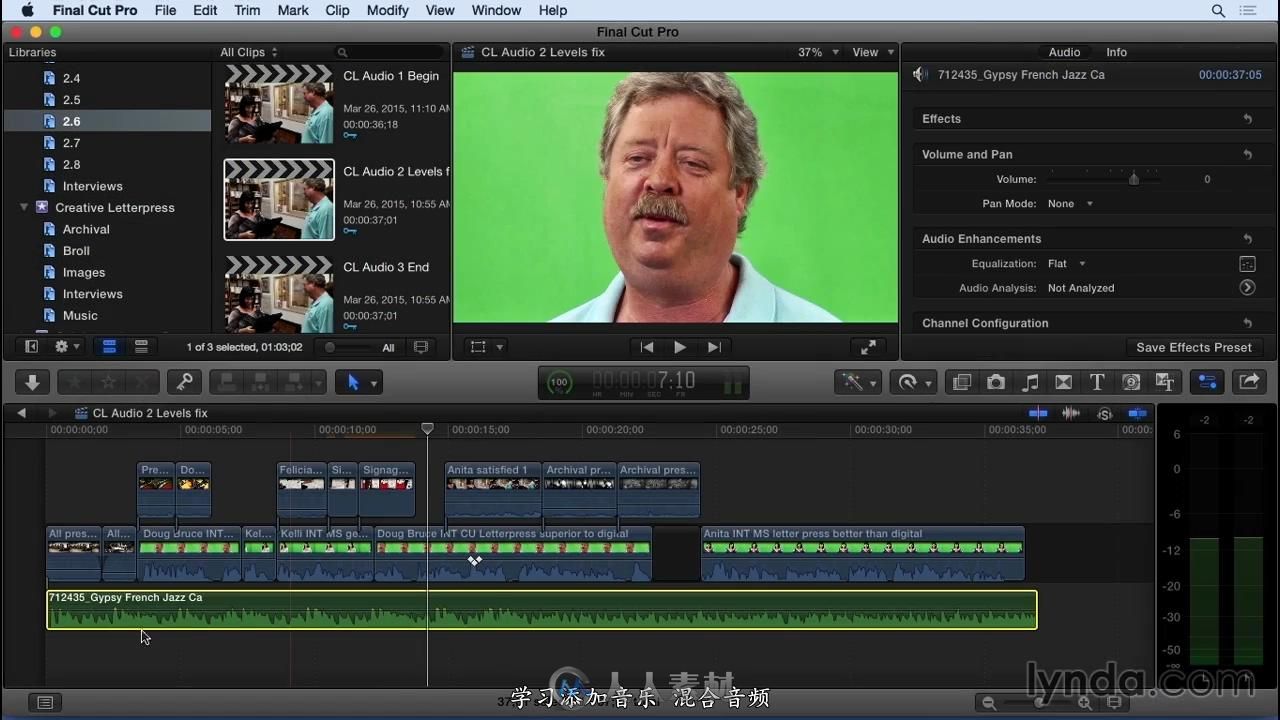This screenshot has height=720, width=1280.
Task: Open Spotlight search in menu bar
Action: [x=1218, y=11]
